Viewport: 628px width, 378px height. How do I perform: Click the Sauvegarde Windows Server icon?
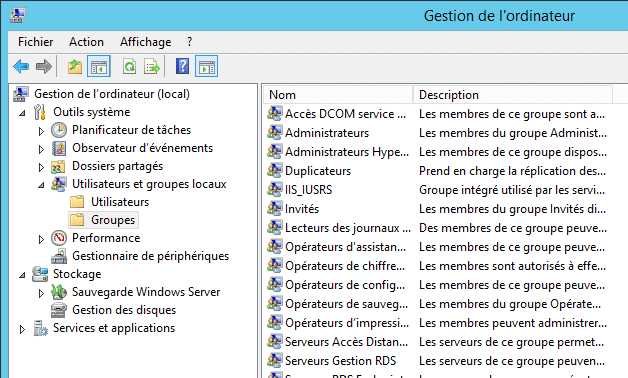[x=59, y=292]
